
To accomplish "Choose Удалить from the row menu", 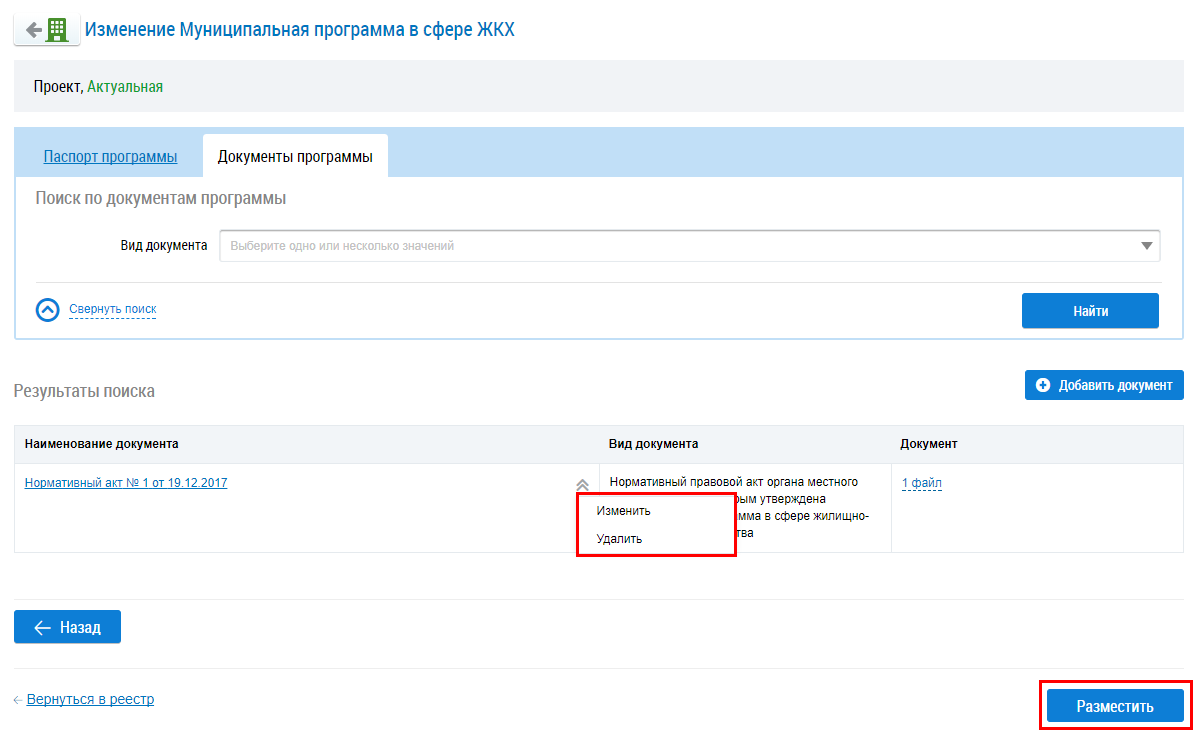I will click(619, 539).
